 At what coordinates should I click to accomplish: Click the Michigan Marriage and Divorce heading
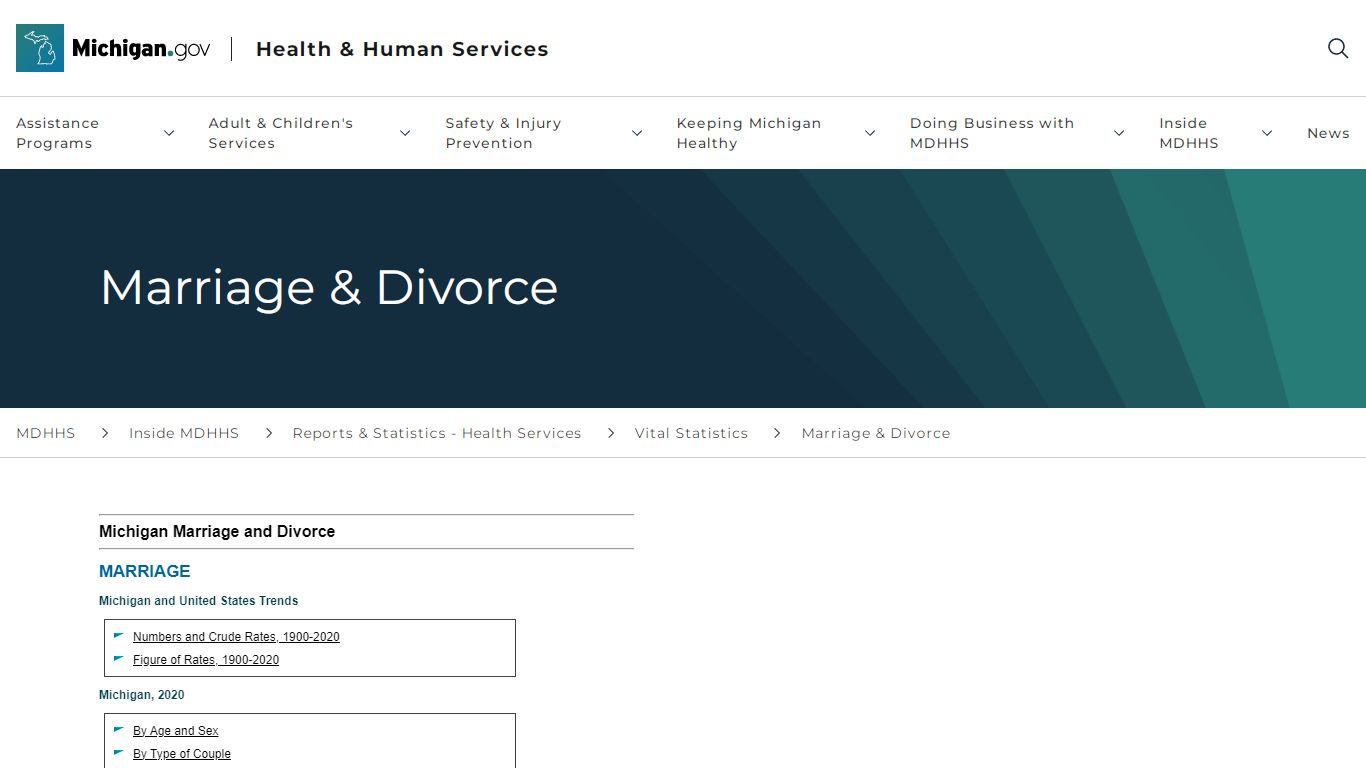click(217, 531)
